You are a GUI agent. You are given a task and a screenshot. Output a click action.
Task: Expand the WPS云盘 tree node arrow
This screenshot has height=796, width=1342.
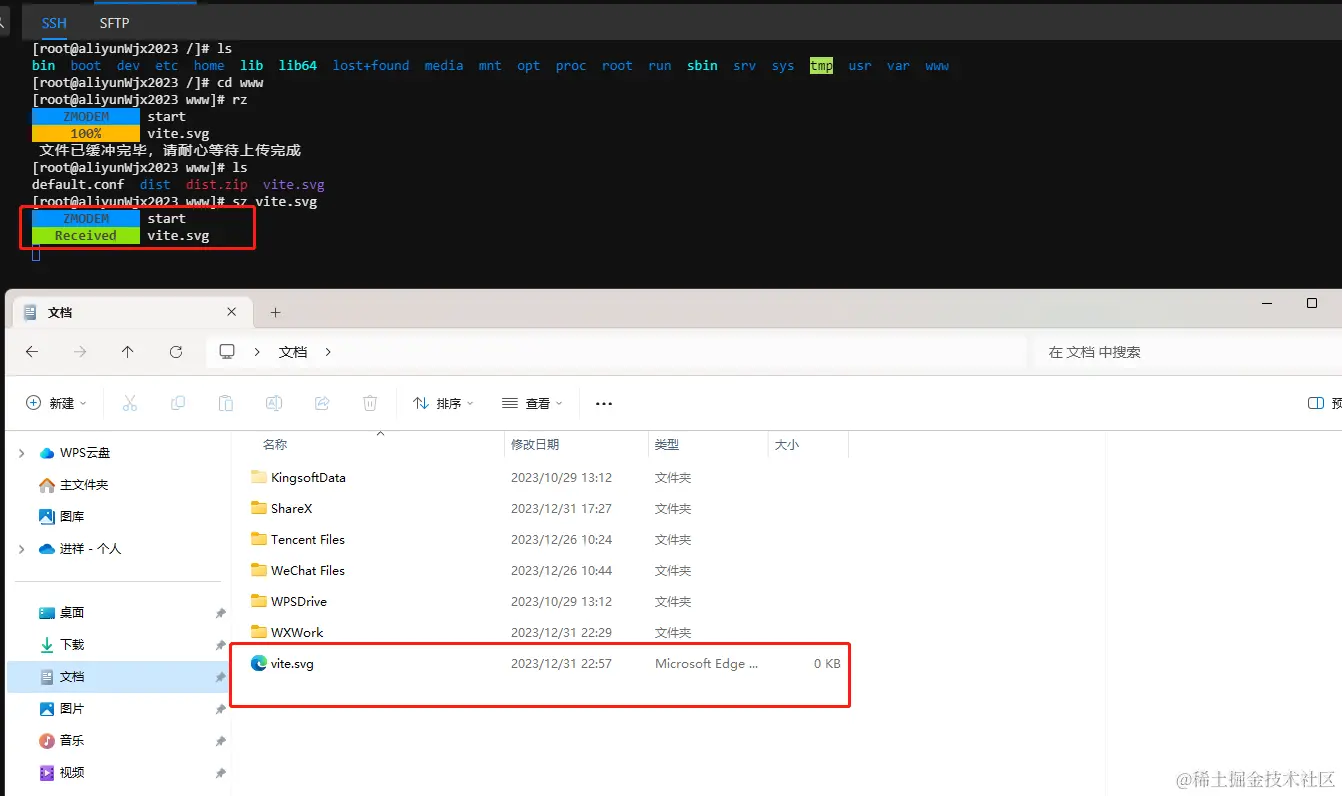pos(22,453)
